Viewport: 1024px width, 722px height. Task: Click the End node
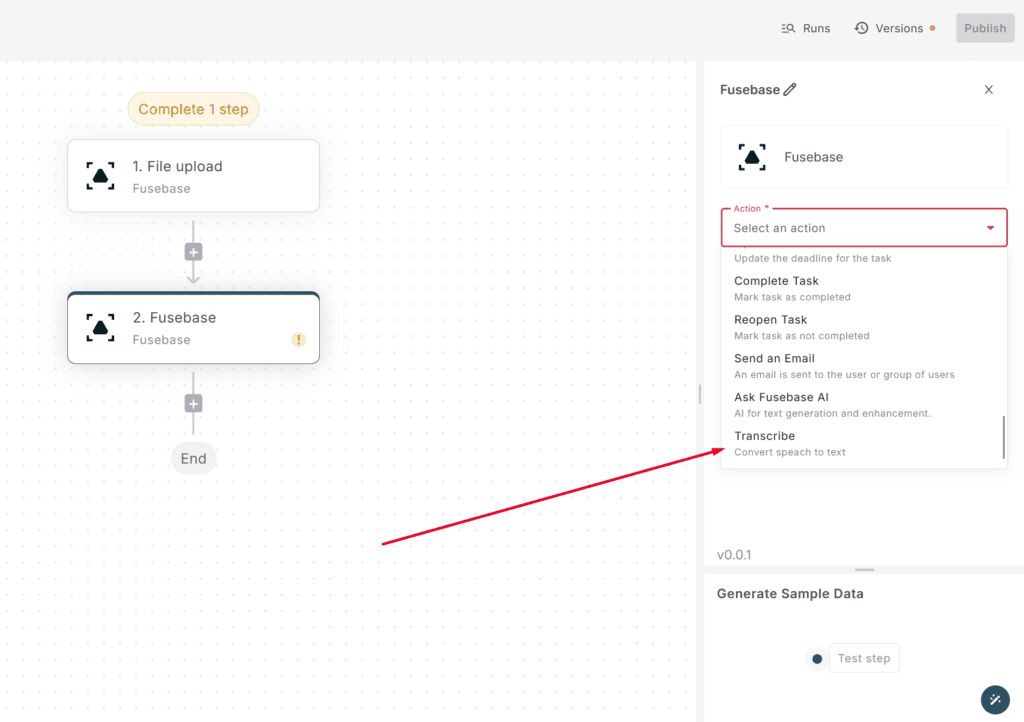(x=193, y=458)
